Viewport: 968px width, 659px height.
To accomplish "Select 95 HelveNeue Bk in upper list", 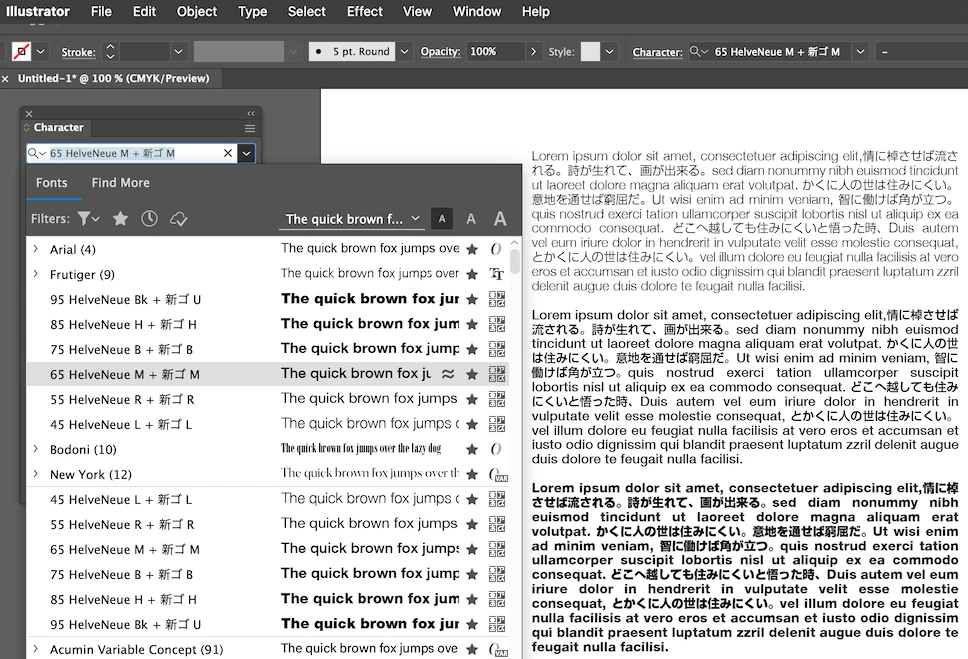I will click(x=267, y=300).
